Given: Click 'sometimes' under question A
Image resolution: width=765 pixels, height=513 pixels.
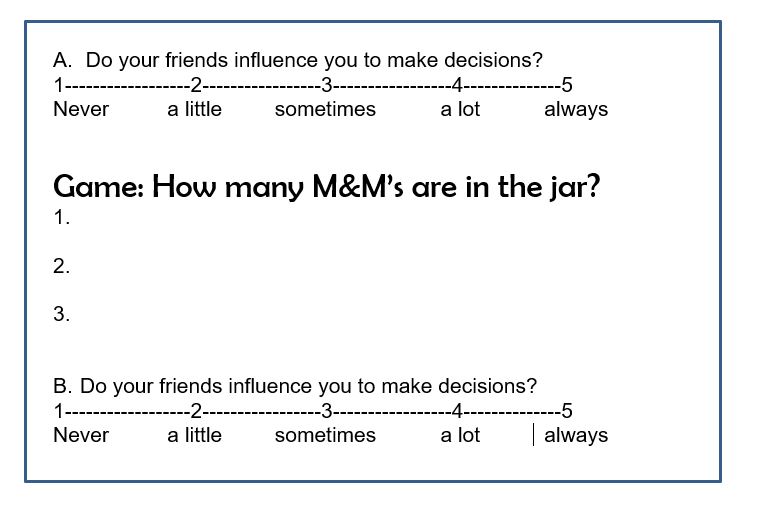Looking at the screenshot, I should 325,109.
